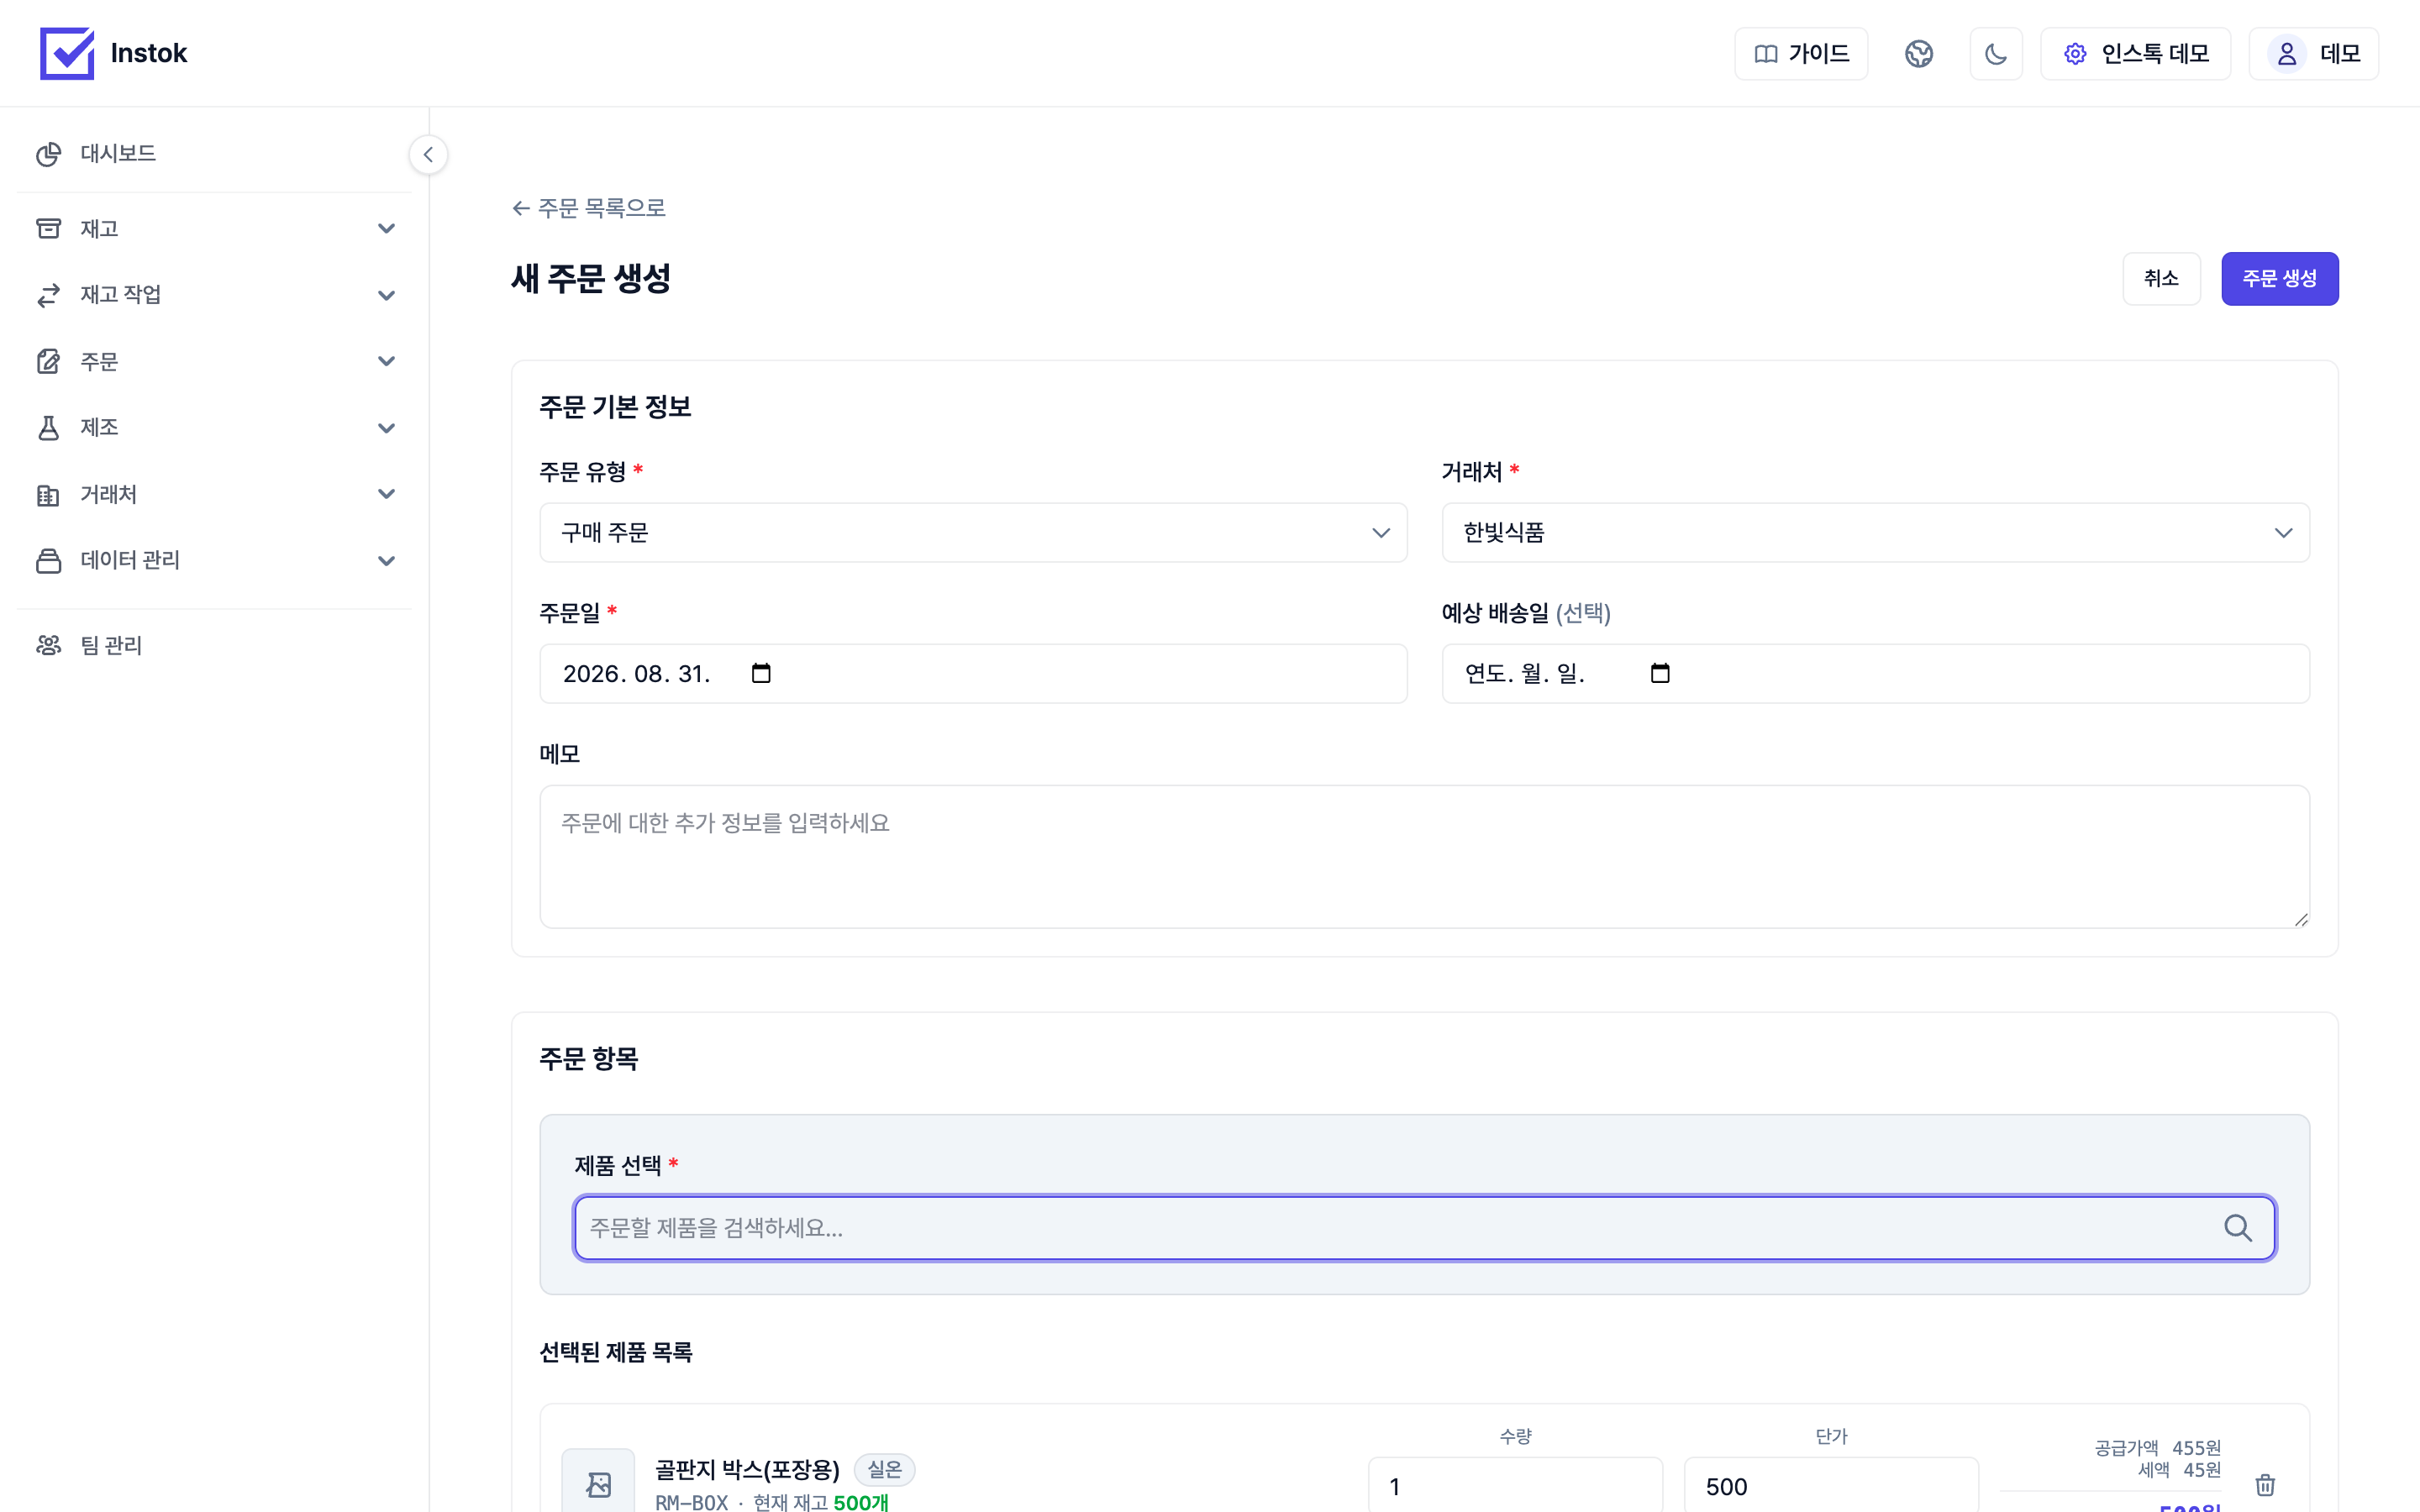Image resolution: width=2420 pixels, height=1512 pixels.
Task: Click the 주문 생성 create button
Action: [x=2279, y=279]
